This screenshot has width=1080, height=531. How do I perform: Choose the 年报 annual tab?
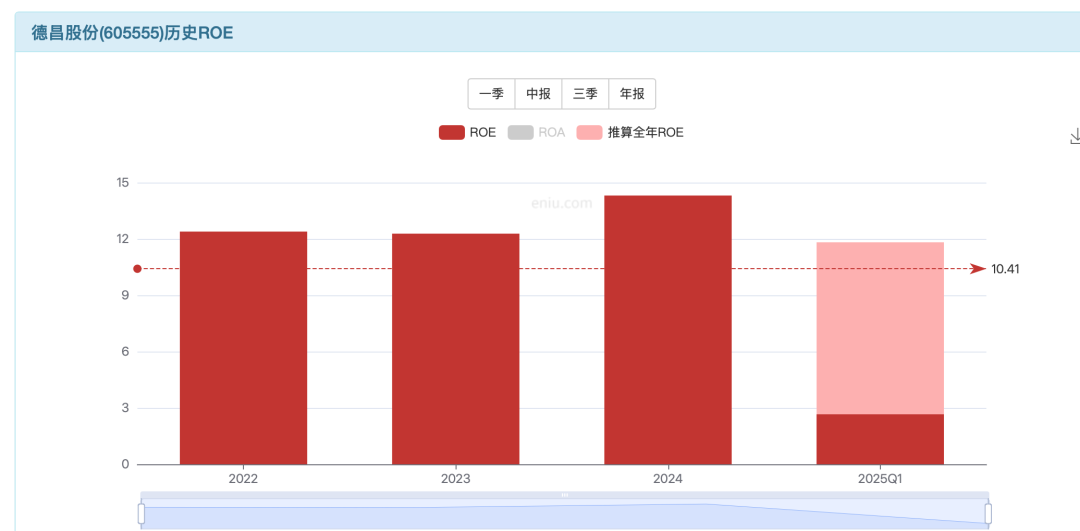coord(632,94)
